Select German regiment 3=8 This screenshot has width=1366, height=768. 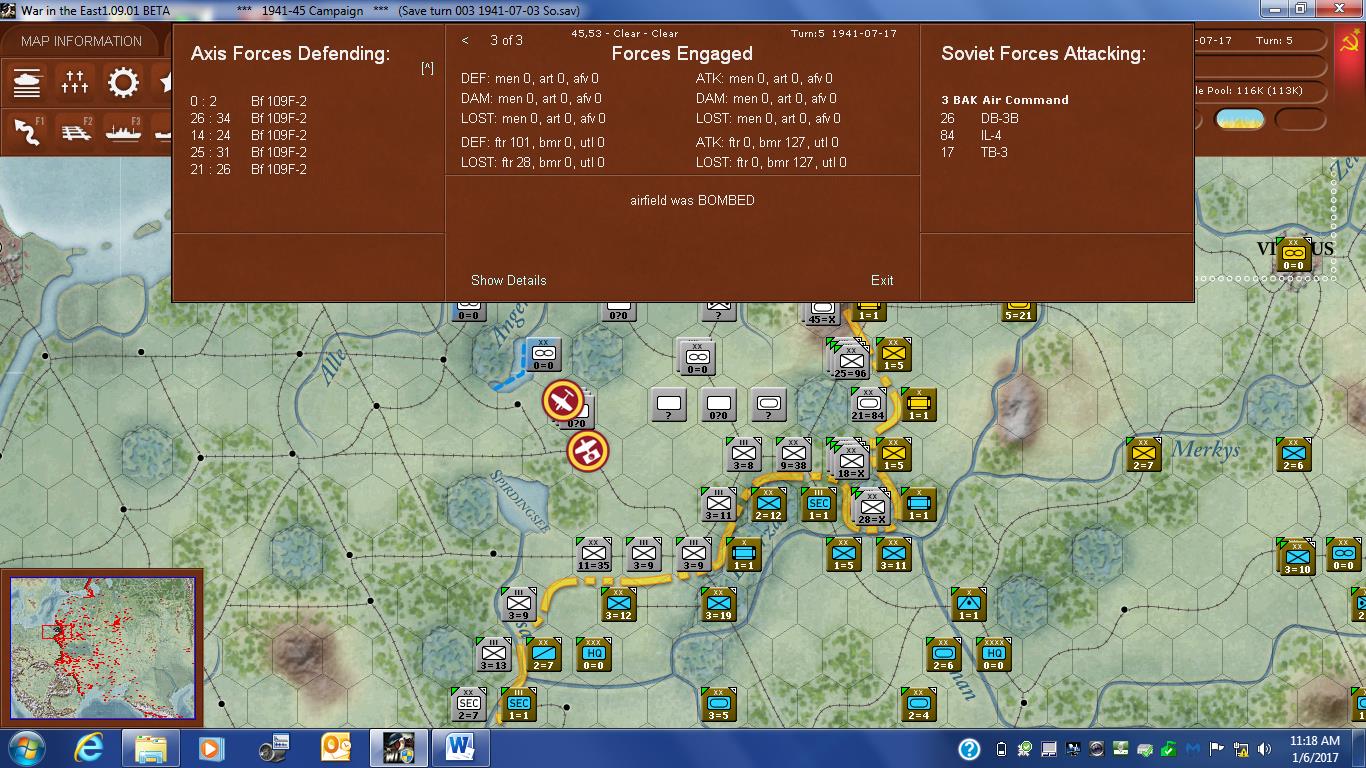(743, 455)
